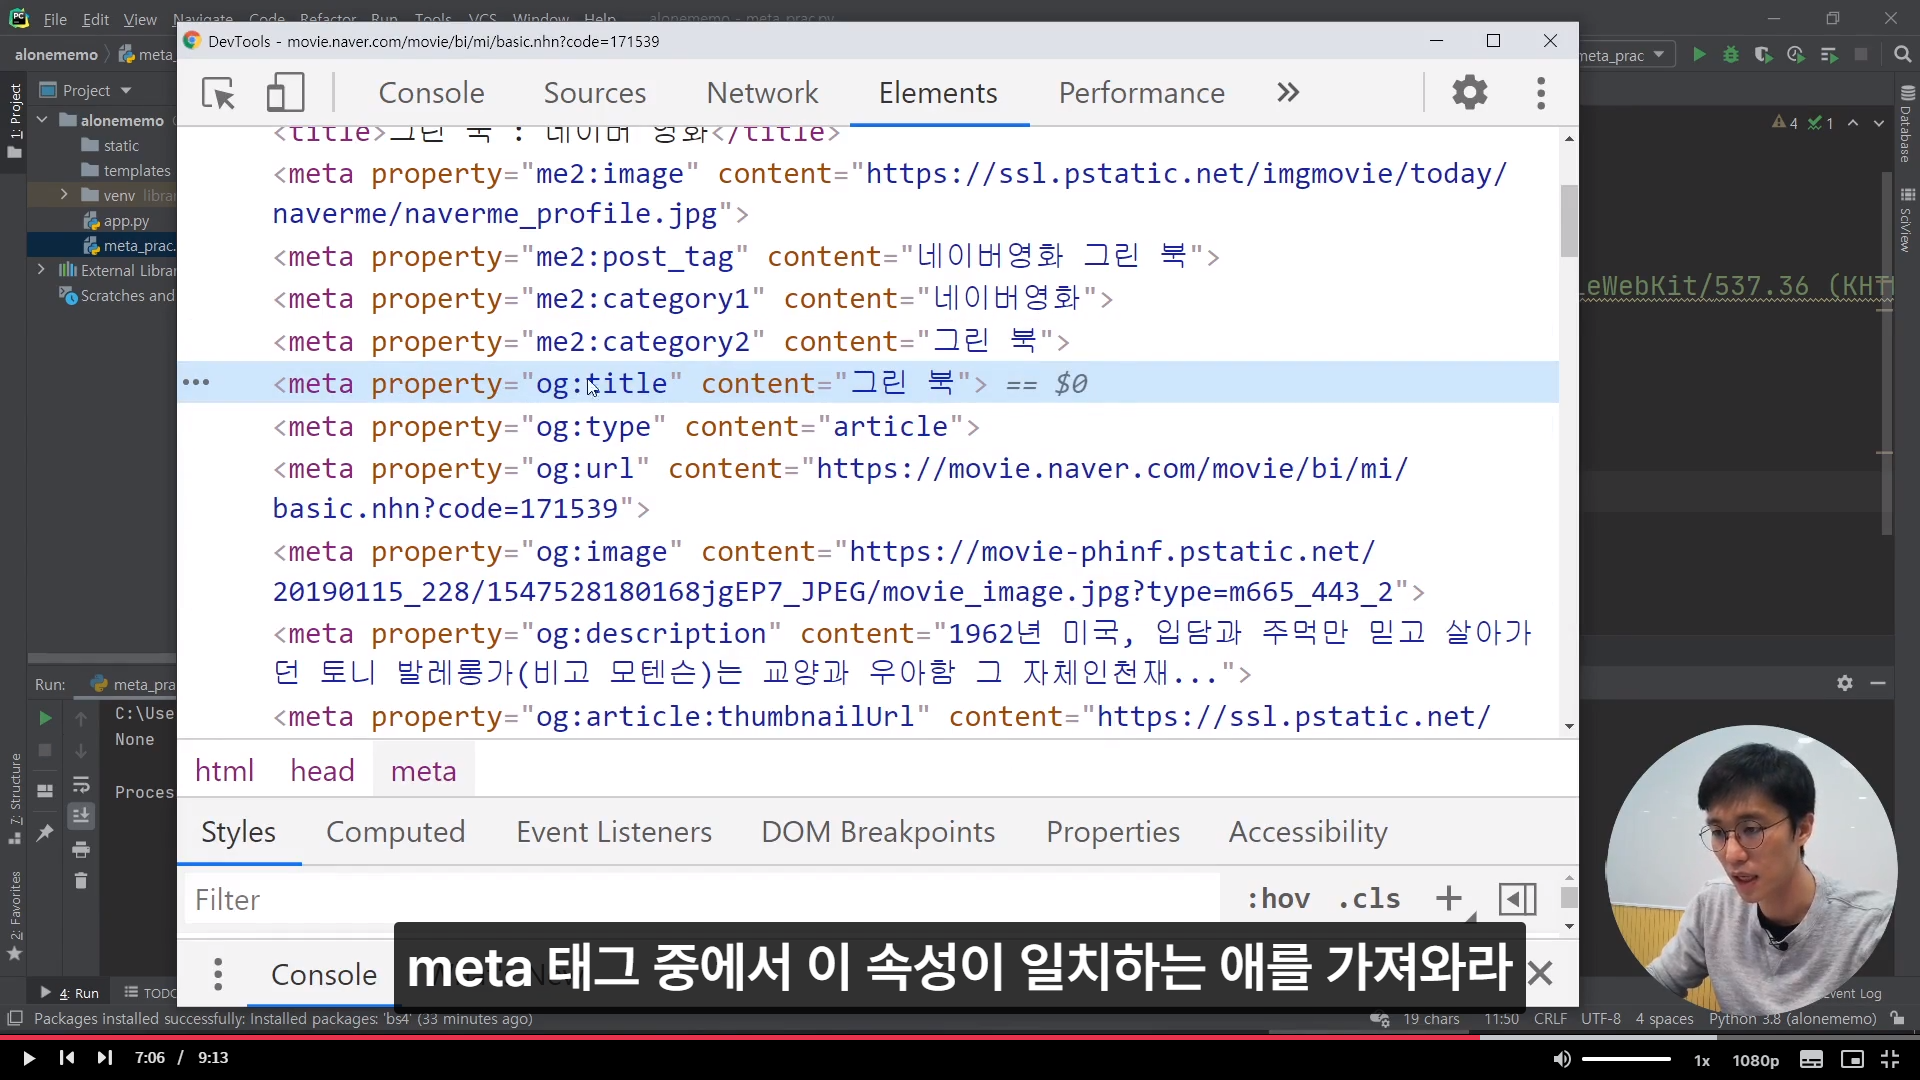Close the DevTools drawer with X

[1540, 973]
